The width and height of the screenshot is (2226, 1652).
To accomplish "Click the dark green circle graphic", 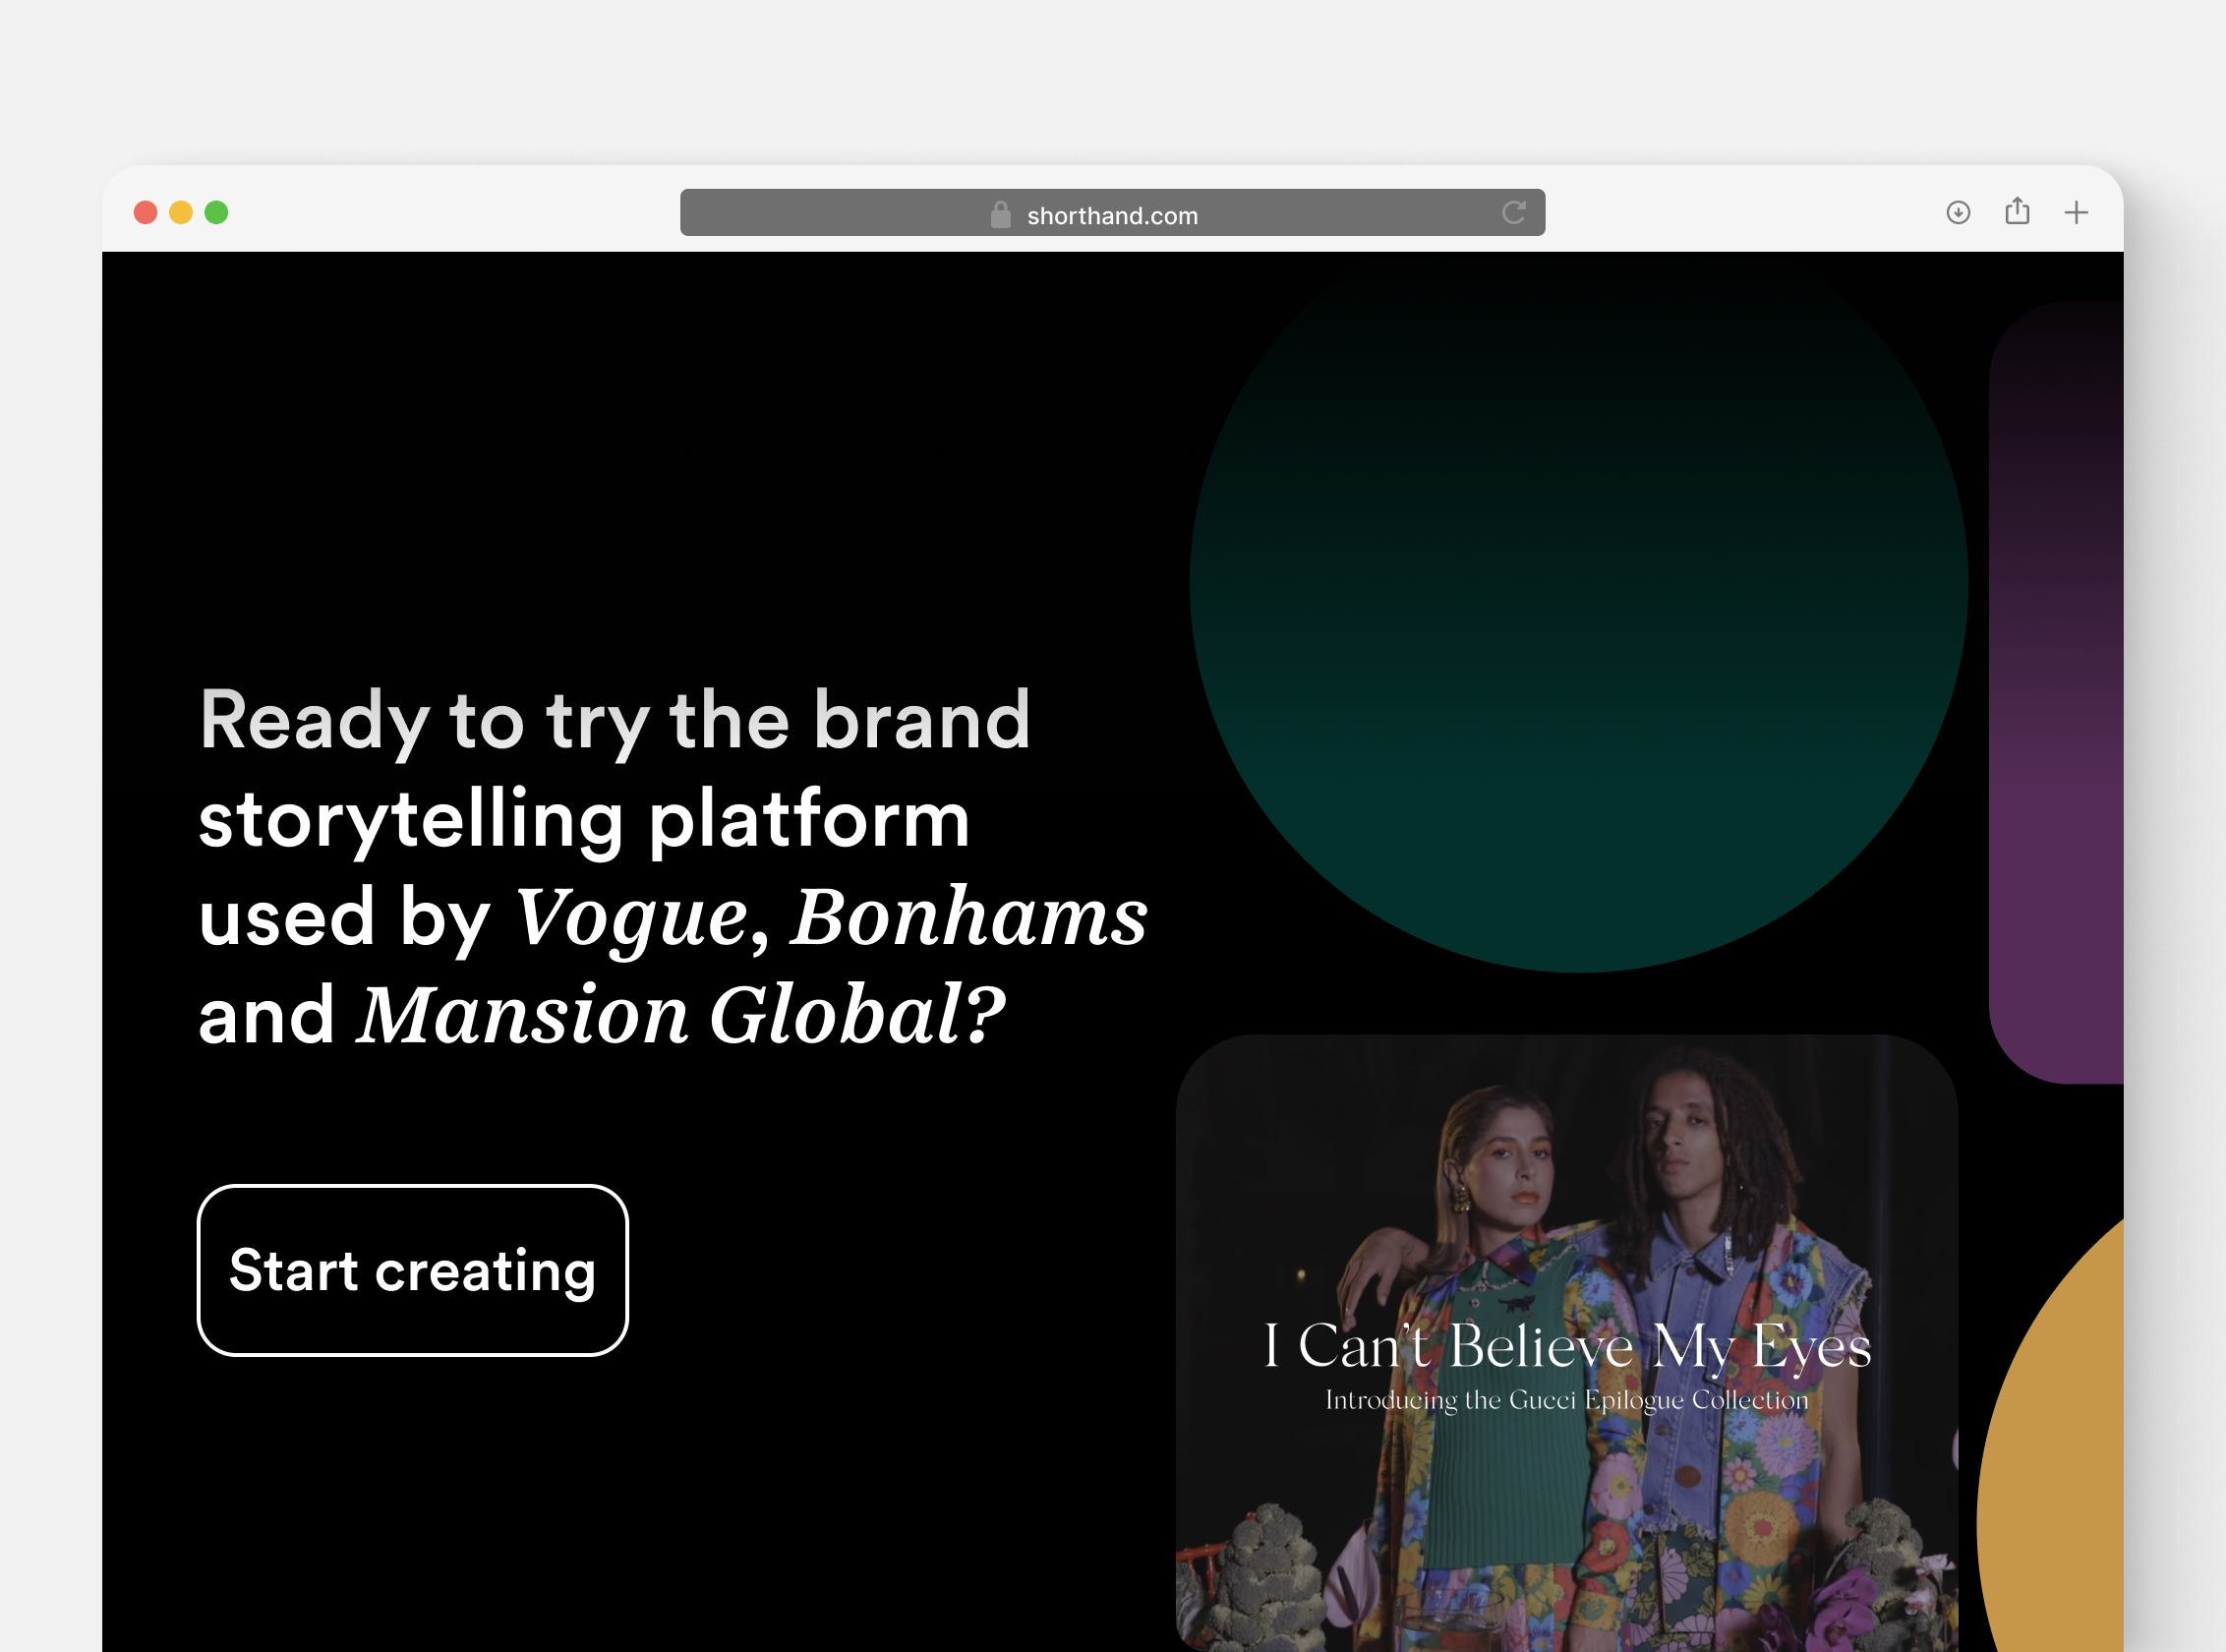I will coord(1578,620).
